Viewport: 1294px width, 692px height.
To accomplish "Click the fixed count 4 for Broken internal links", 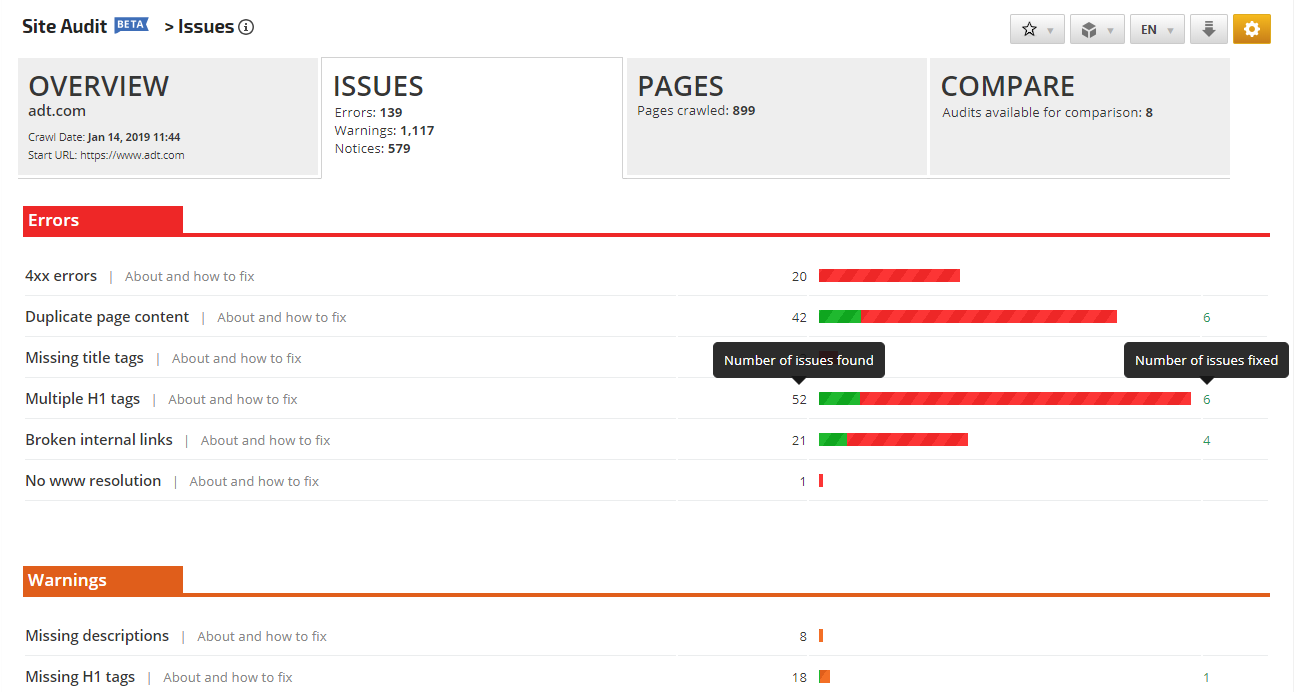I will tap(1206, 441).
